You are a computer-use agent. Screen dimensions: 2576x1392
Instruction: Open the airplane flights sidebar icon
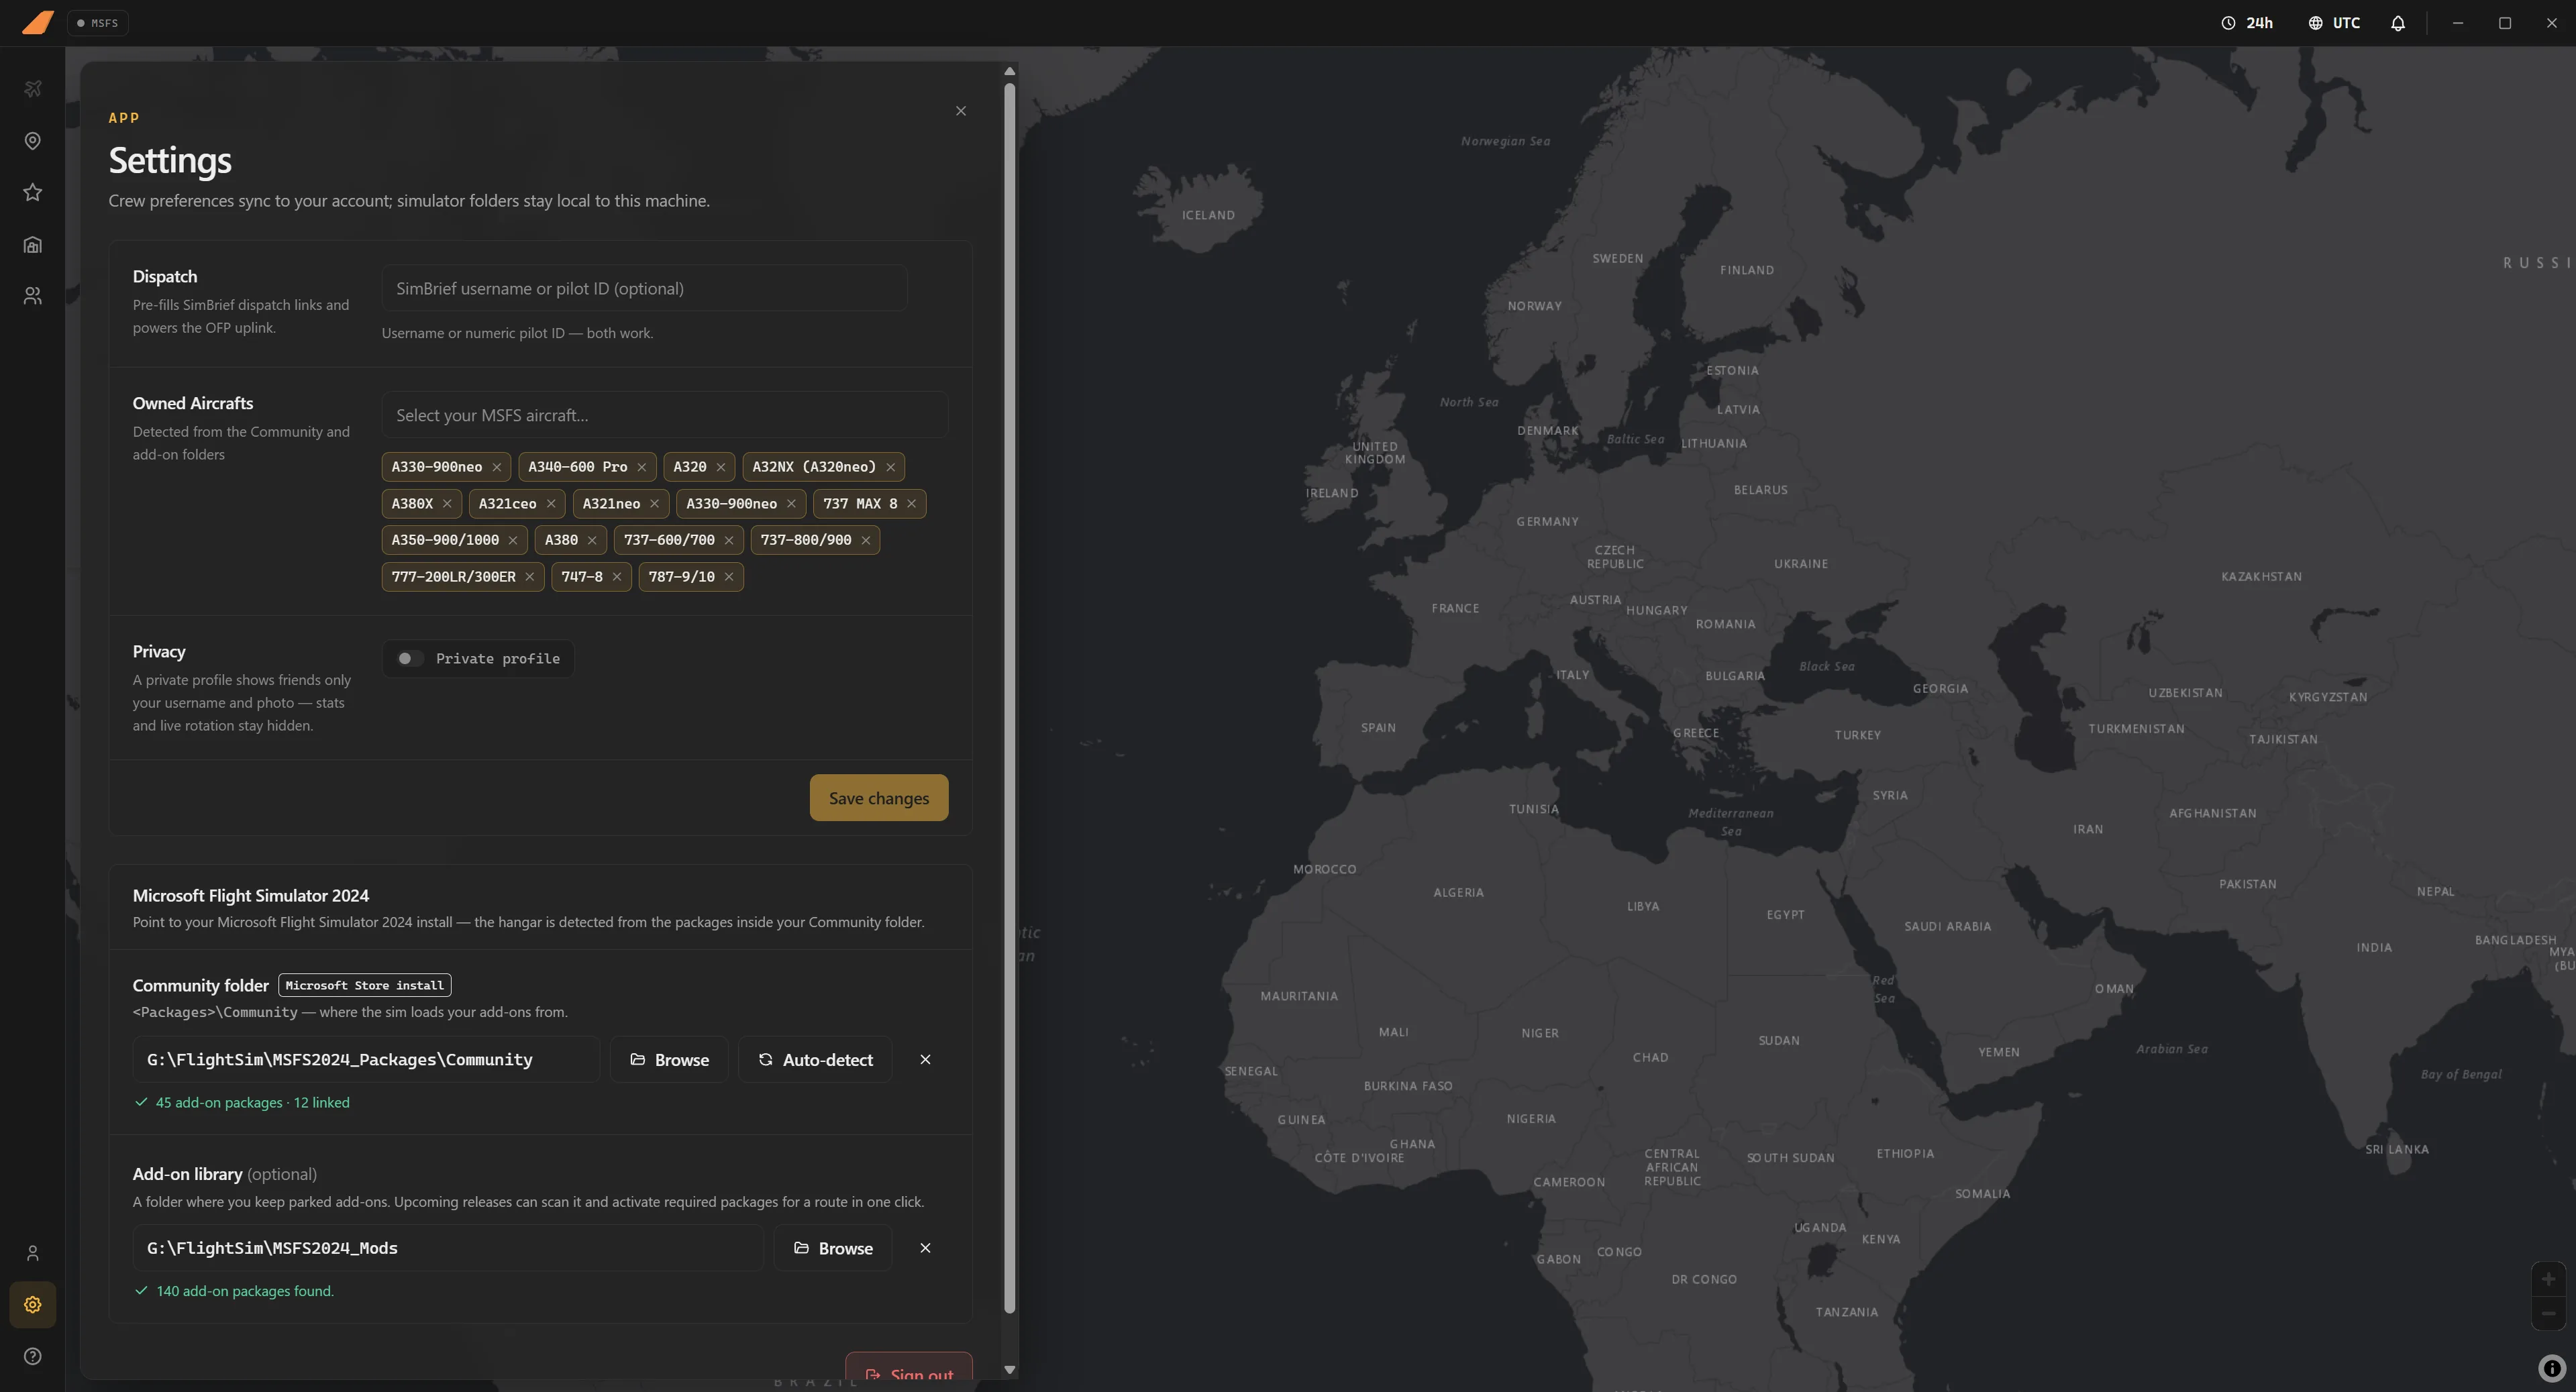(x=32, y=89)
